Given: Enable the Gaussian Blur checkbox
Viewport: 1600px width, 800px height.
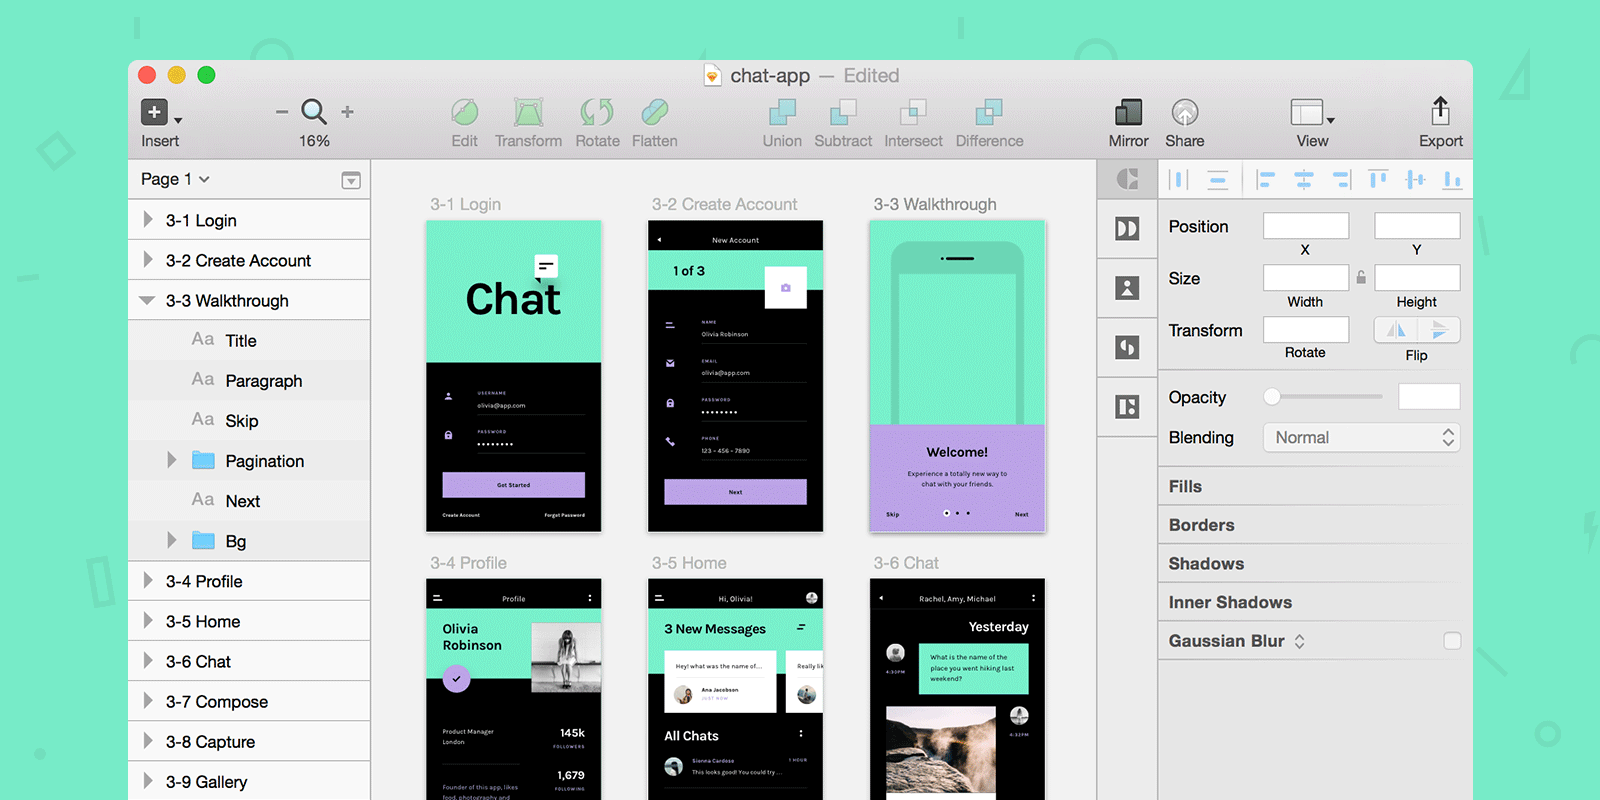Looking at the screenshot, I should 1452,641.
